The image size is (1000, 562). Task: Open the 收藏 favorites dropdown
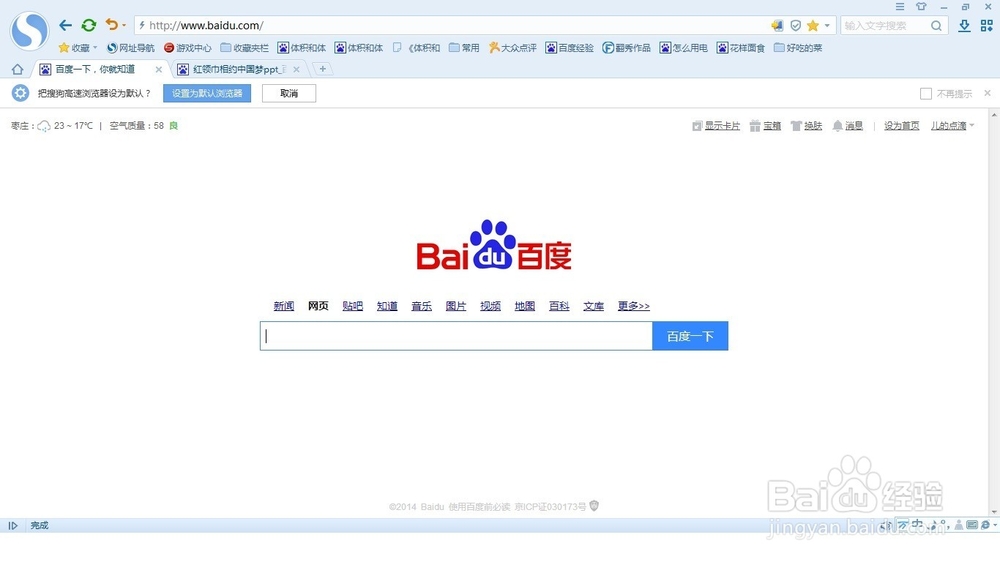[x=78, y=48]
